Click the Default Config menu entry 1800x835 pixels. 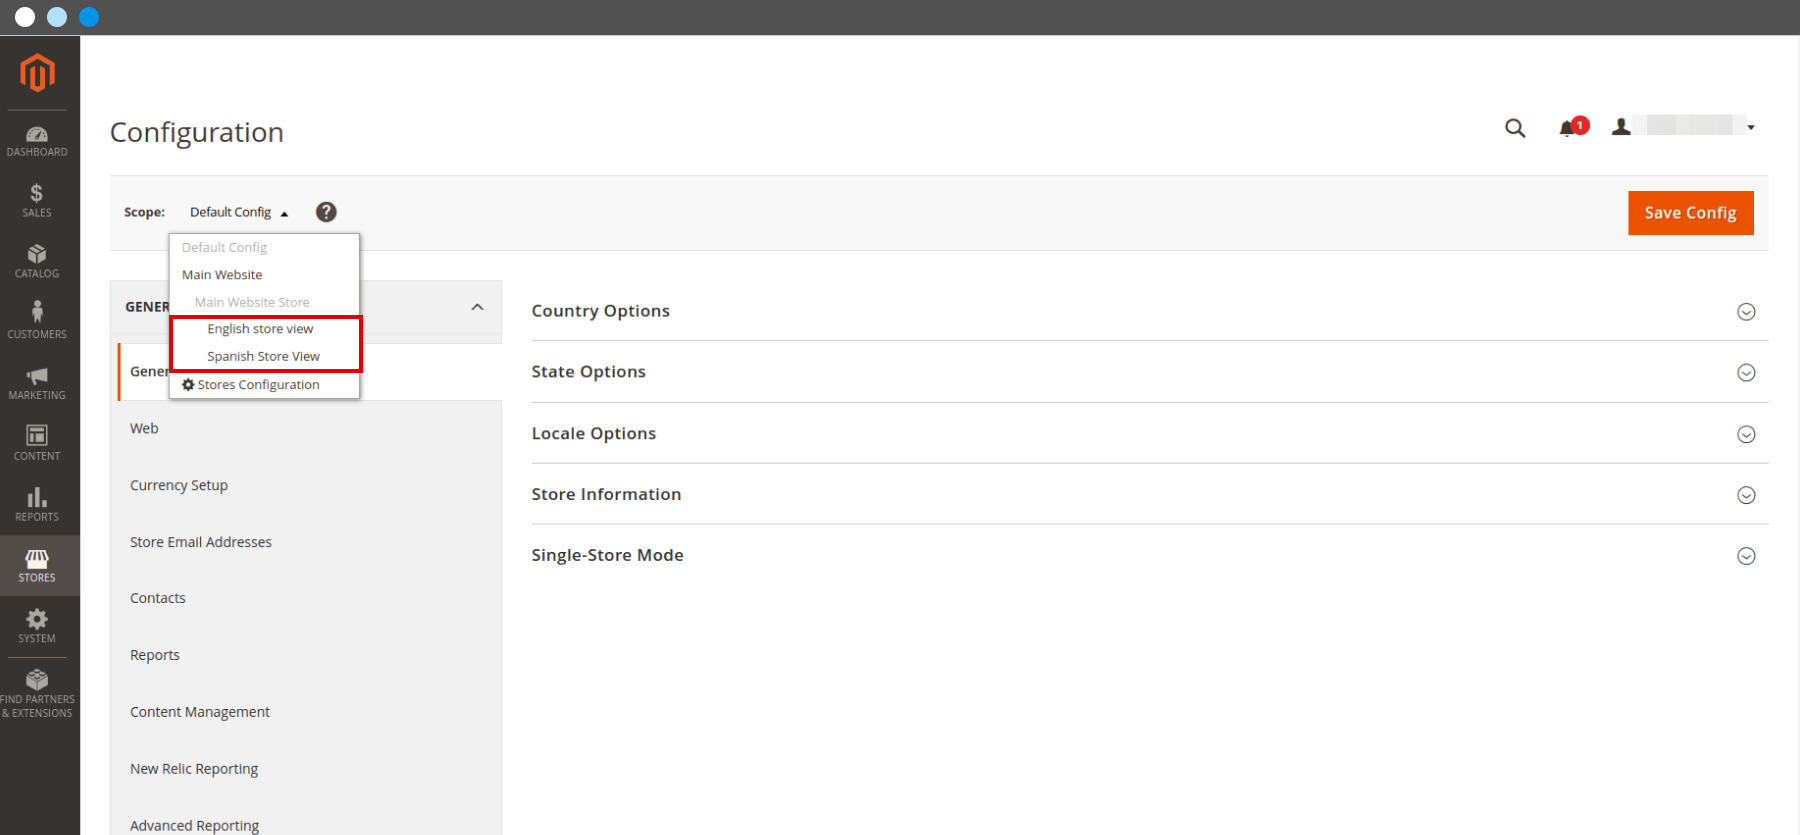(224, 247)
